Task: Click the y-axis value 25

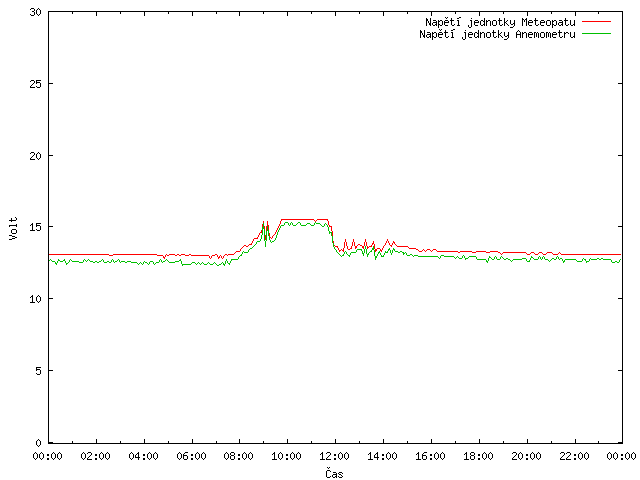Action: (x=36, y=84)
